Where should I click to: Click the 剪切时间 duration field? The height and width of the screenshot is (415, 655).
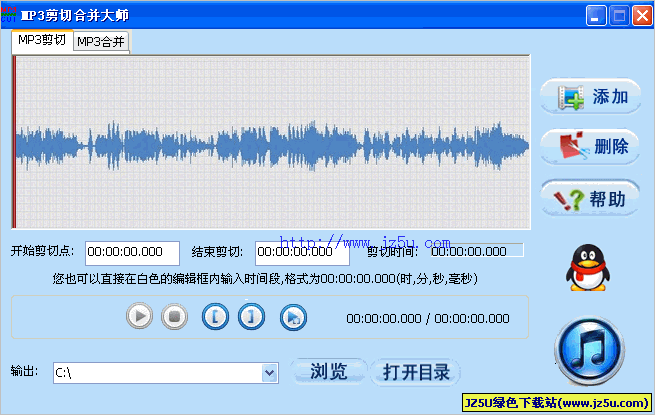coord(477,251)
